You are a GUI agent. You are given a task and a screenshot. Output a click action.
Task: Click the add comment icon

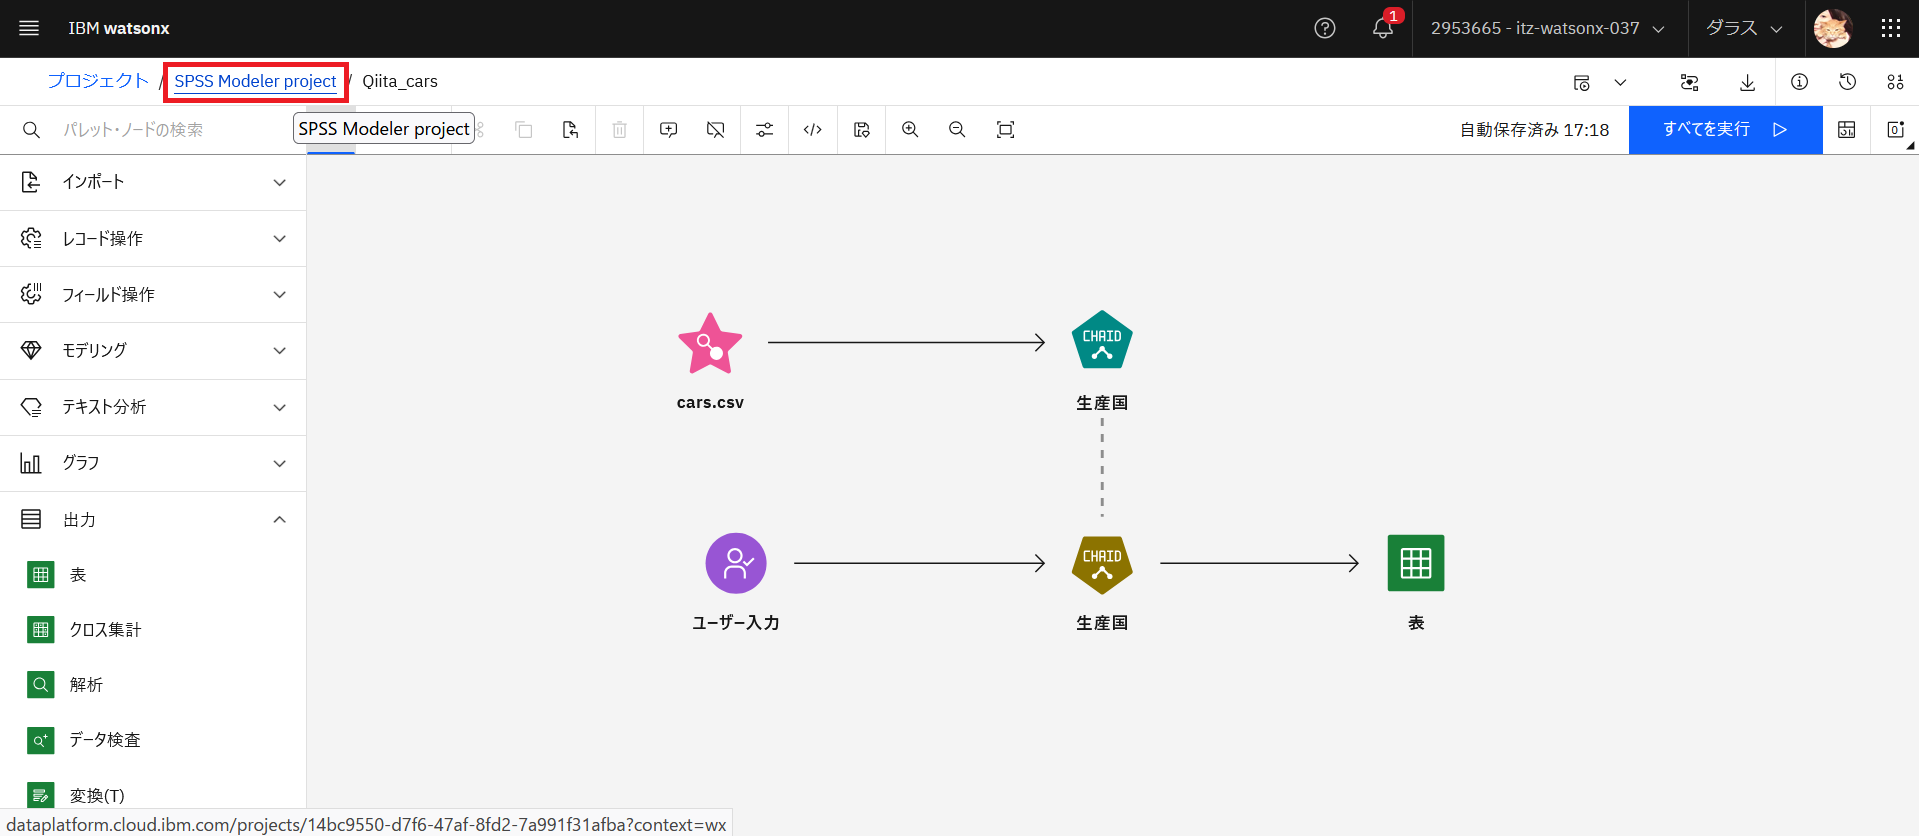[x=668, y=130]
